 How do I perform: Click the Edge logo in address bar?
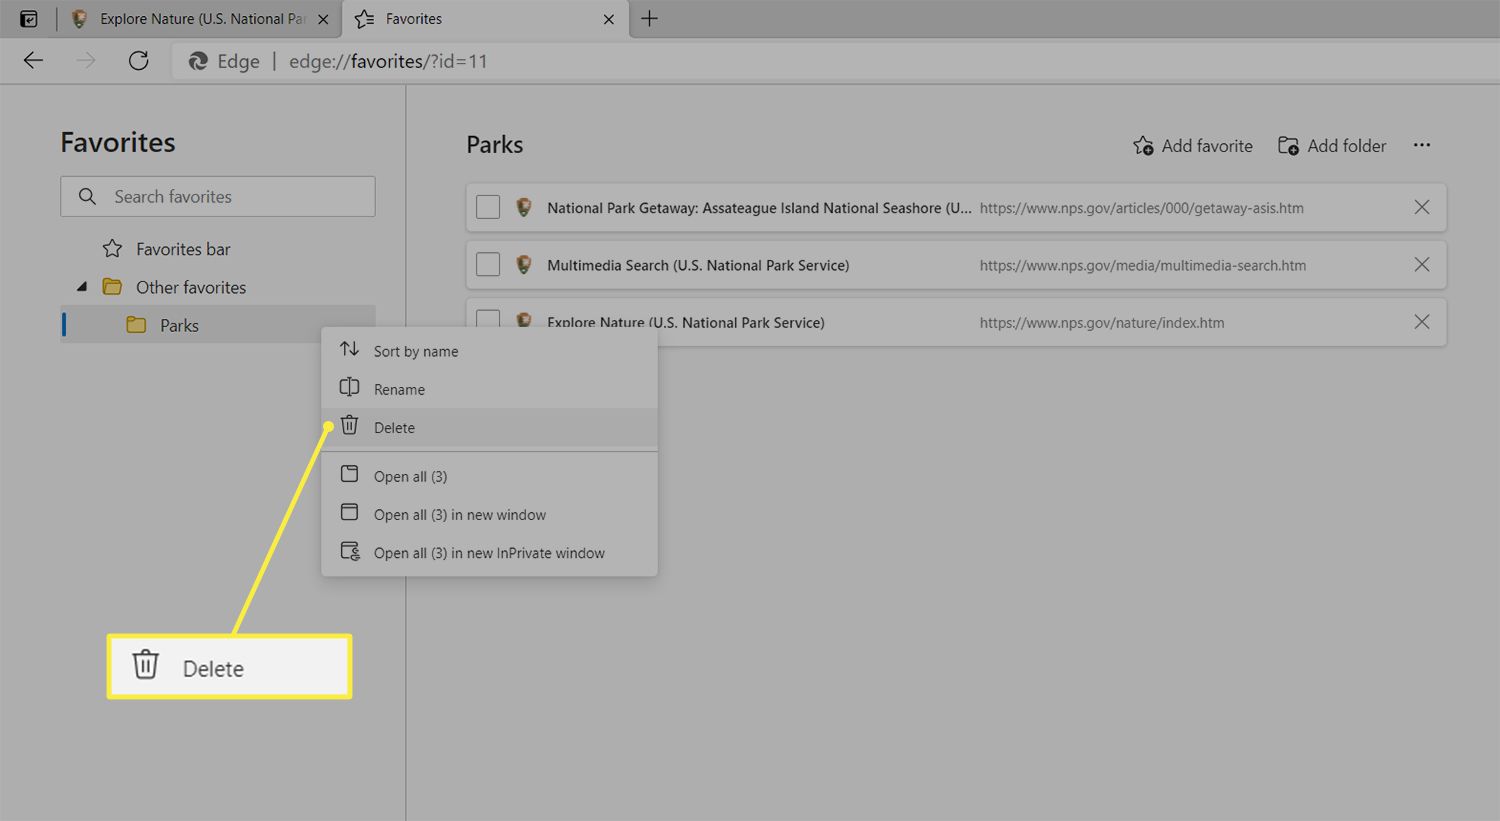[x=198, y=61]
